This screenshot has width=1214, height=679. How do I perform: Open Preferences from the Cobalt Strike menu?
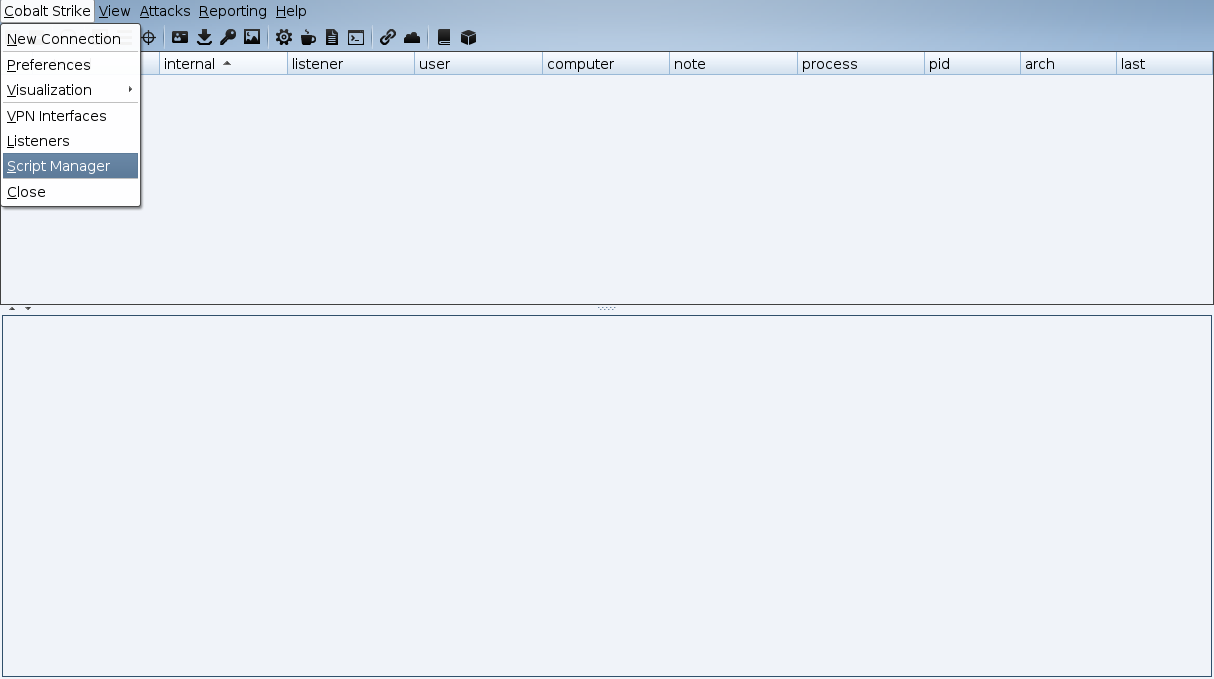point(70,65)
